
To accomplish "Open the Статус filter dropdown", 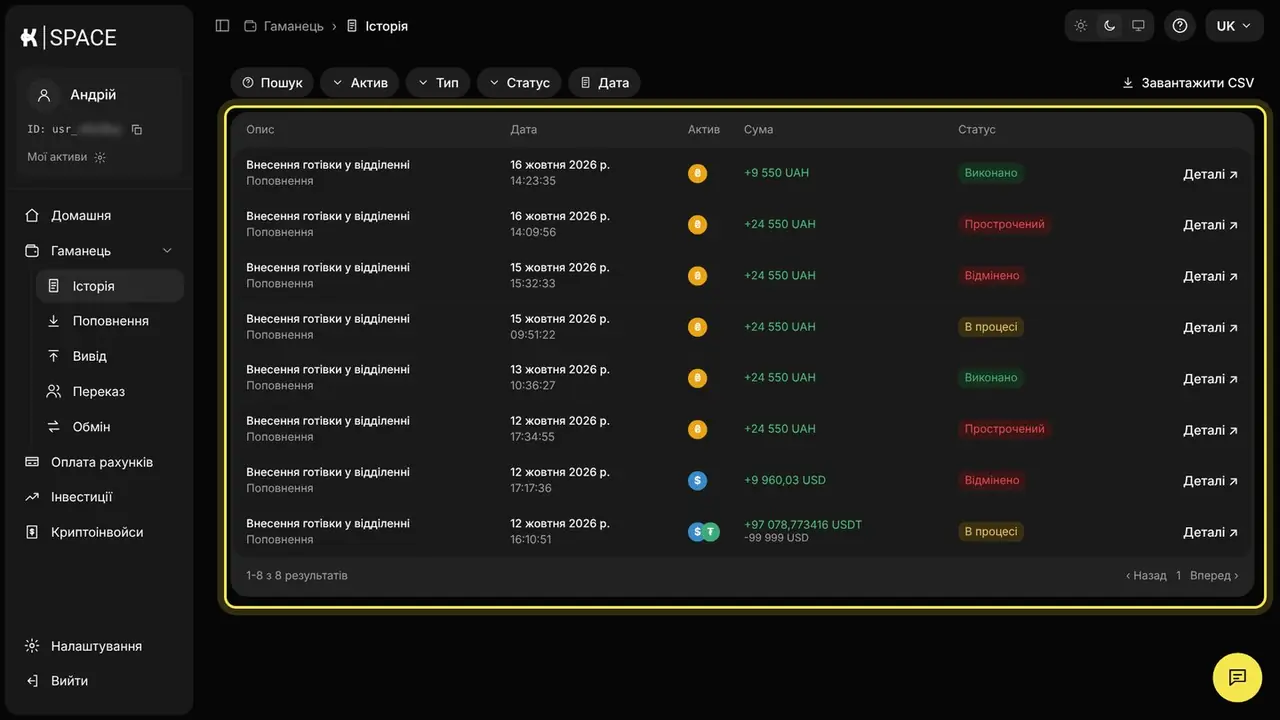I will pyautogui.click(x=519, y=83).
